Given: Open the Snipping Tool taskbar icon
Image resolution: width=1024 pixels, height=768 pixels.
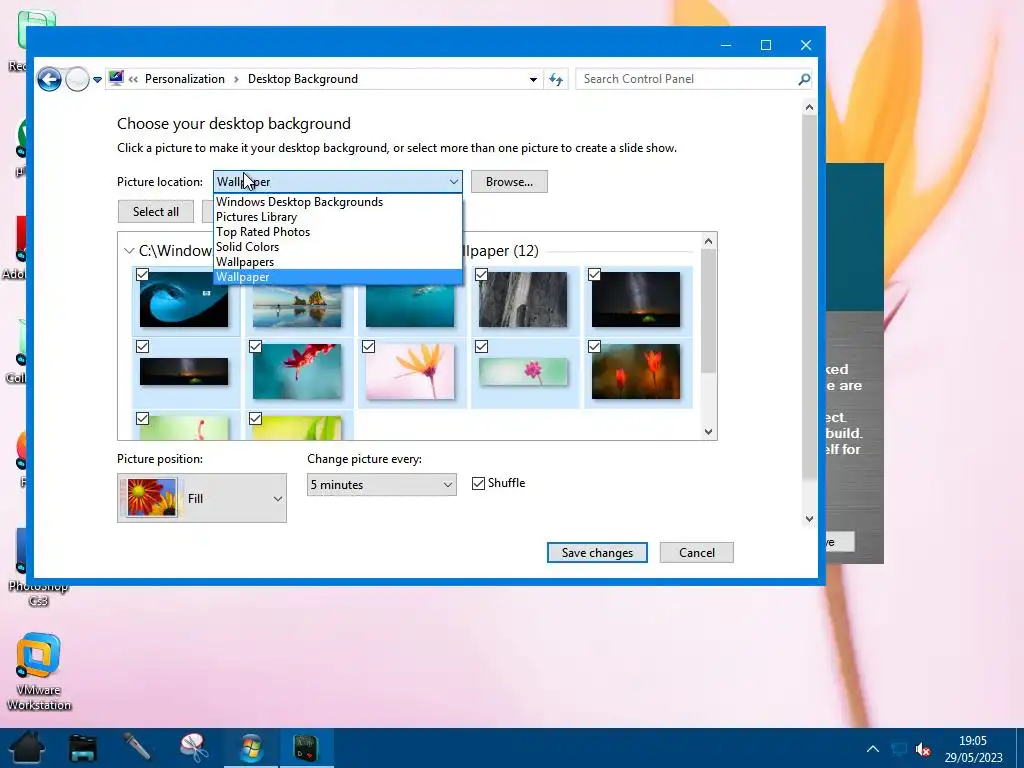Looking at the screenshot, I should (x=194, y=748).
